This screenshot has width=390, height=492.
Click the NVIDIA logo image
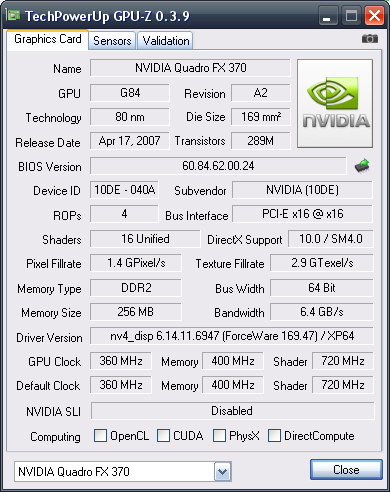tap(335, 103)
